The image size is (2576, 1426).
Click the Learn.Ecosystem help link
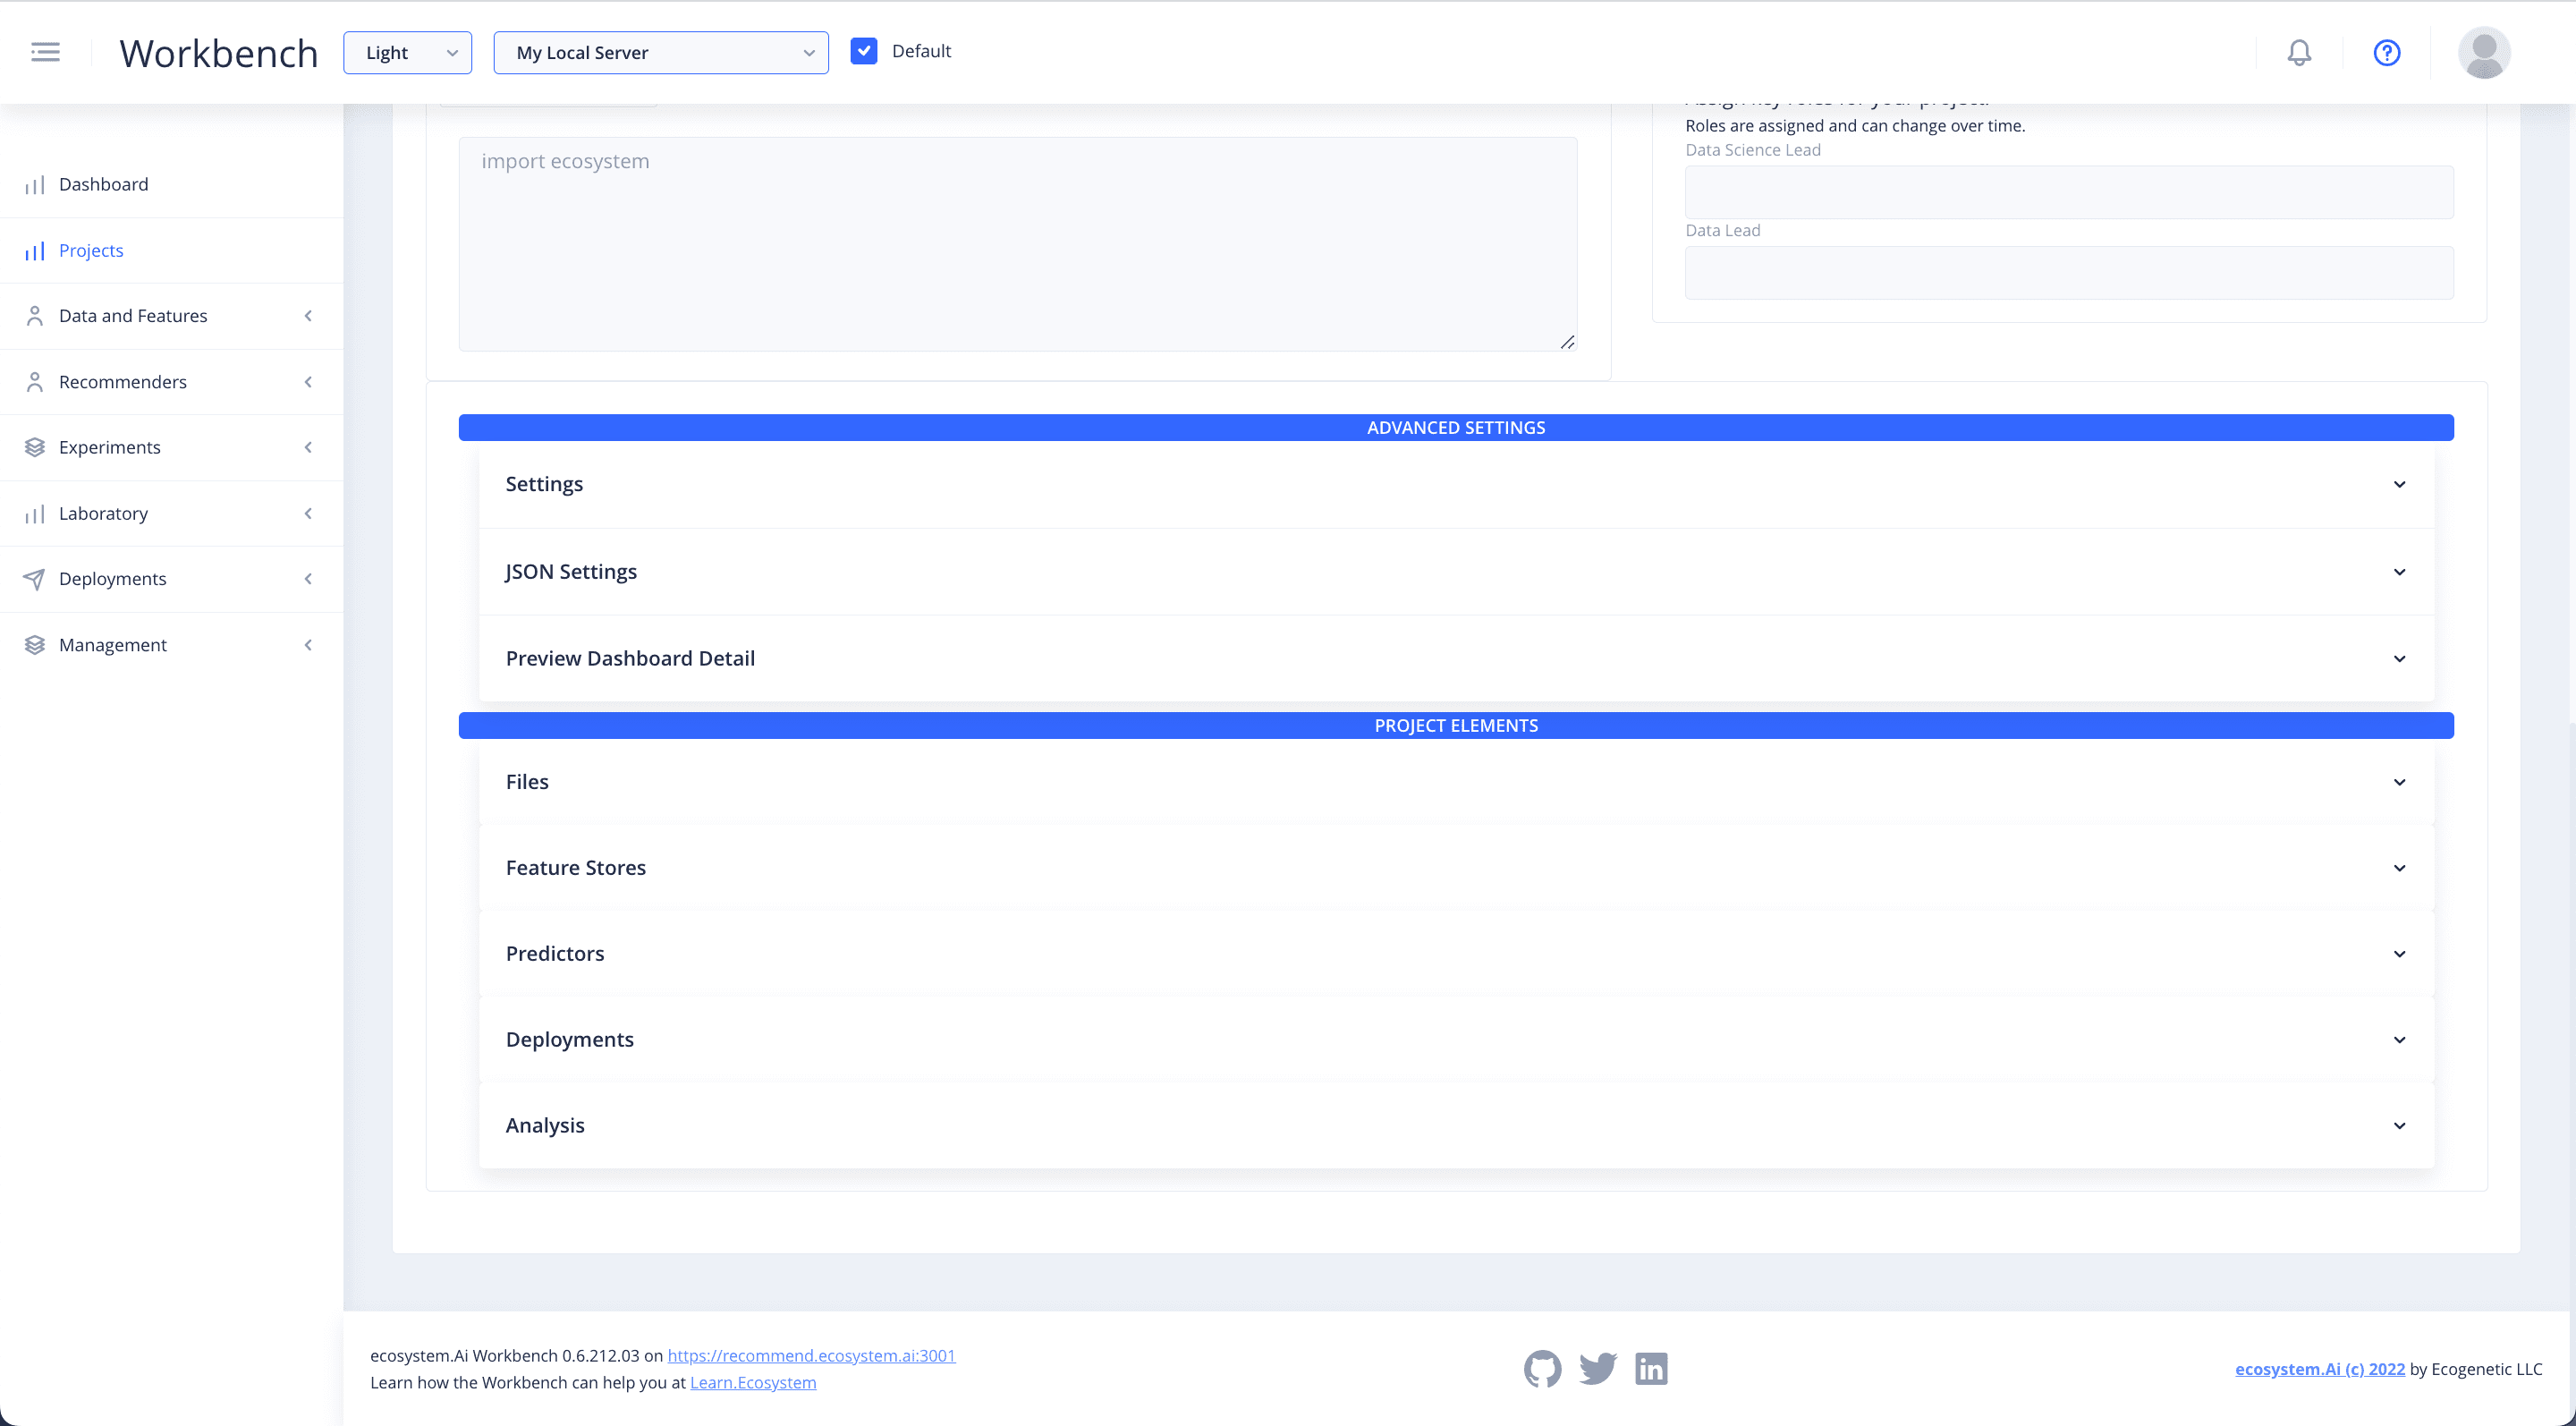(x=753, y=1382)
